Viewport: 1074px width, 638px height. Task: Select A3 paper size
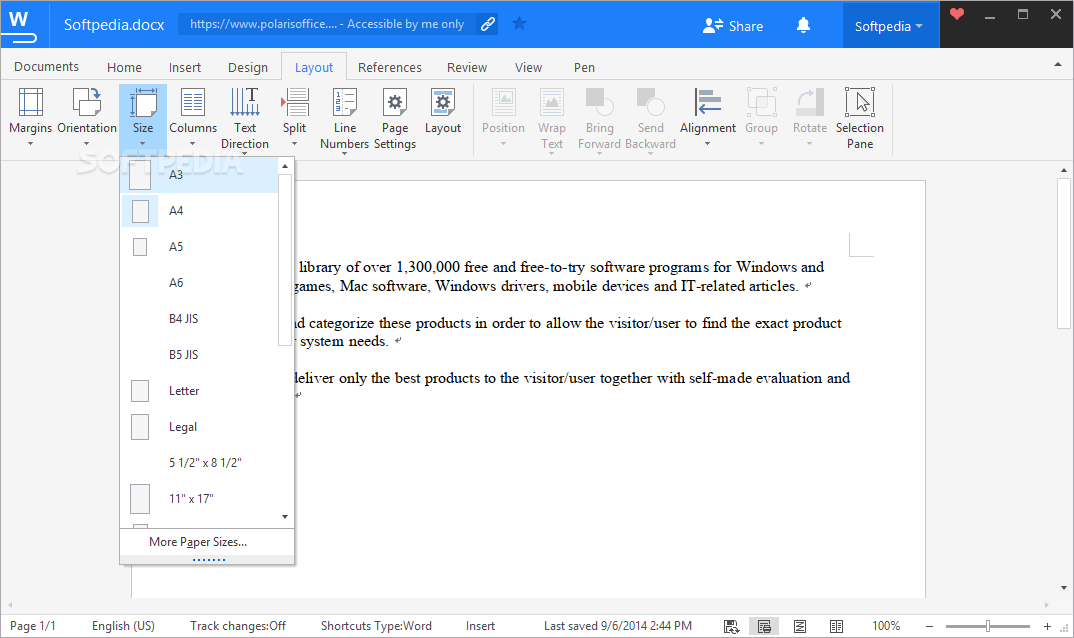(x=200, y=175)
